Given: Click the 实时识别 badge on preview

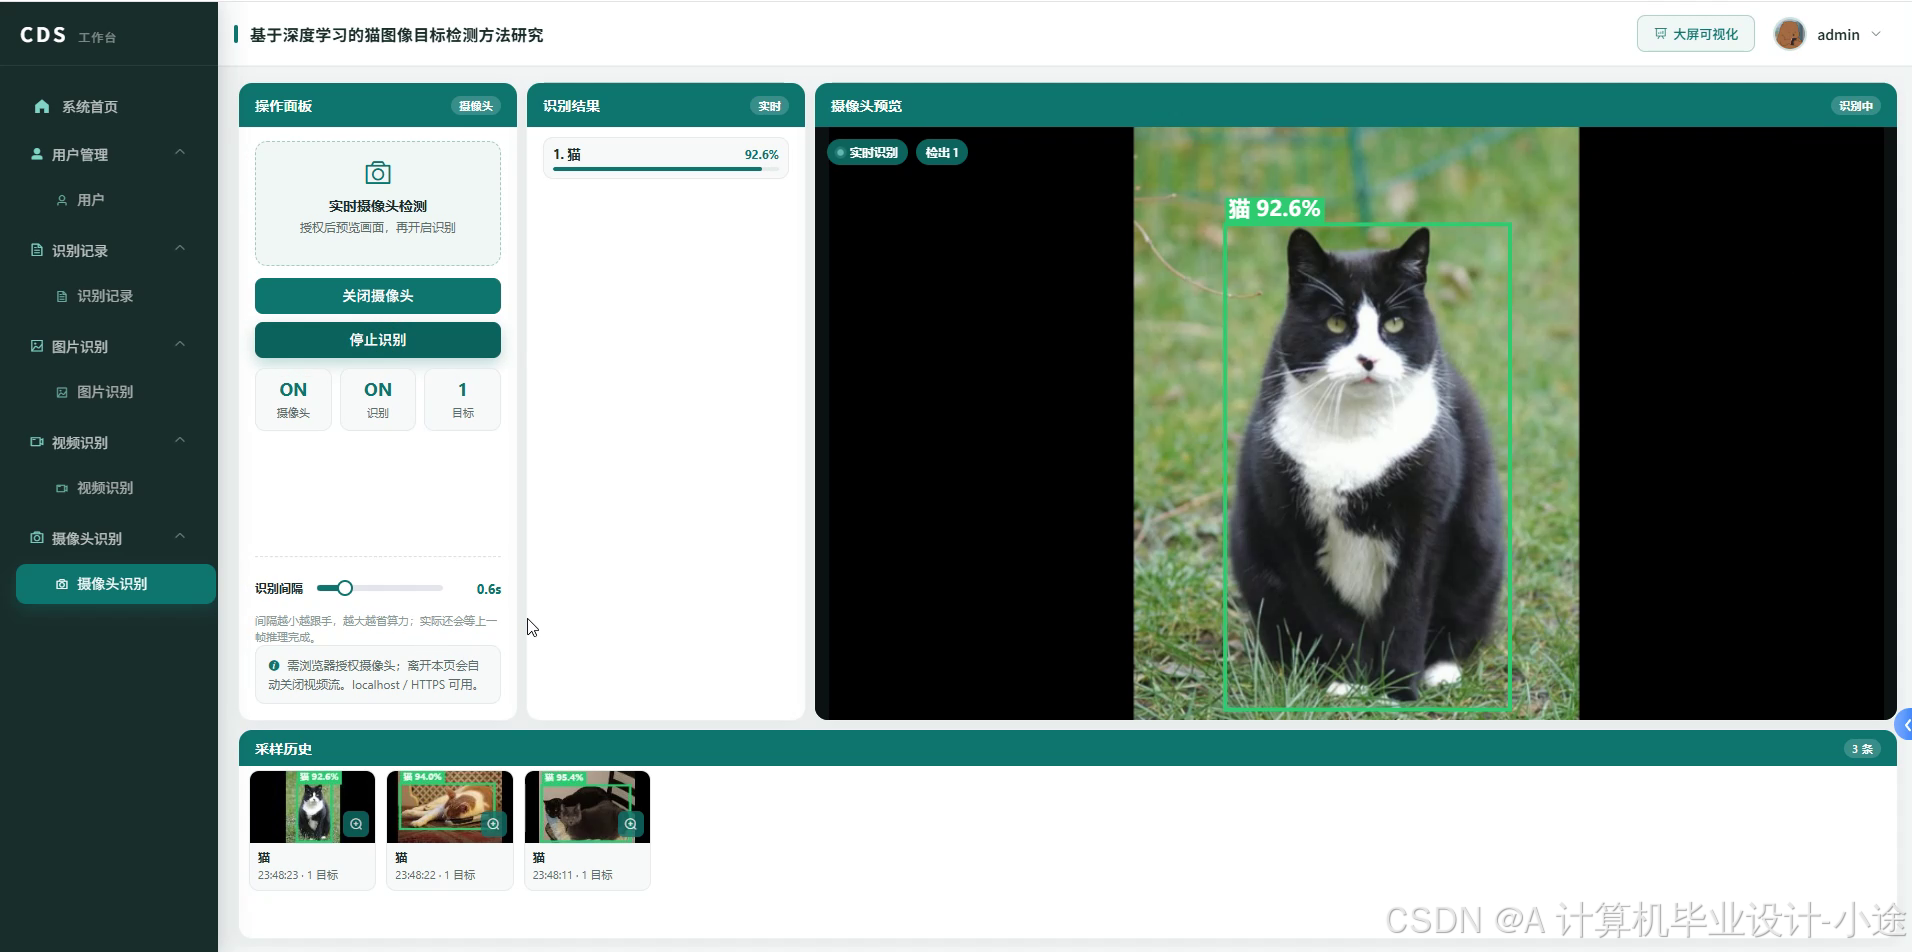Looking at the screenshot, I should pyautogui.click(x=867, y=153).
